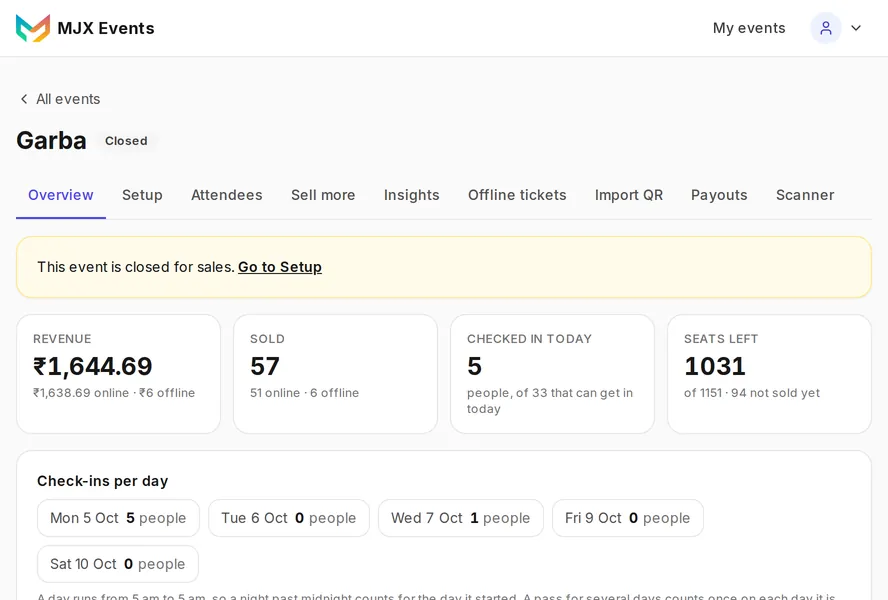The width and height of the screenshot is (888, 600).
Task: Select the Fri 9 Oct check-in chip
Action: pos(628,518)
